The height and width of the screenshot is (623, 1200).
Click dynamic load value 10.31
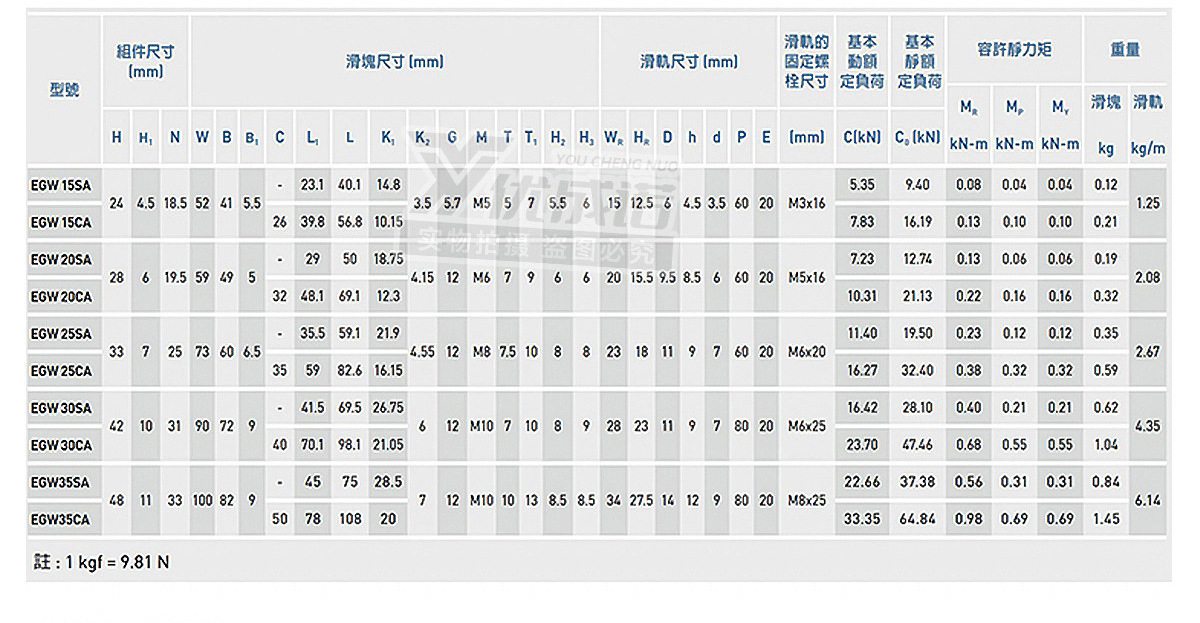point(862,296)
